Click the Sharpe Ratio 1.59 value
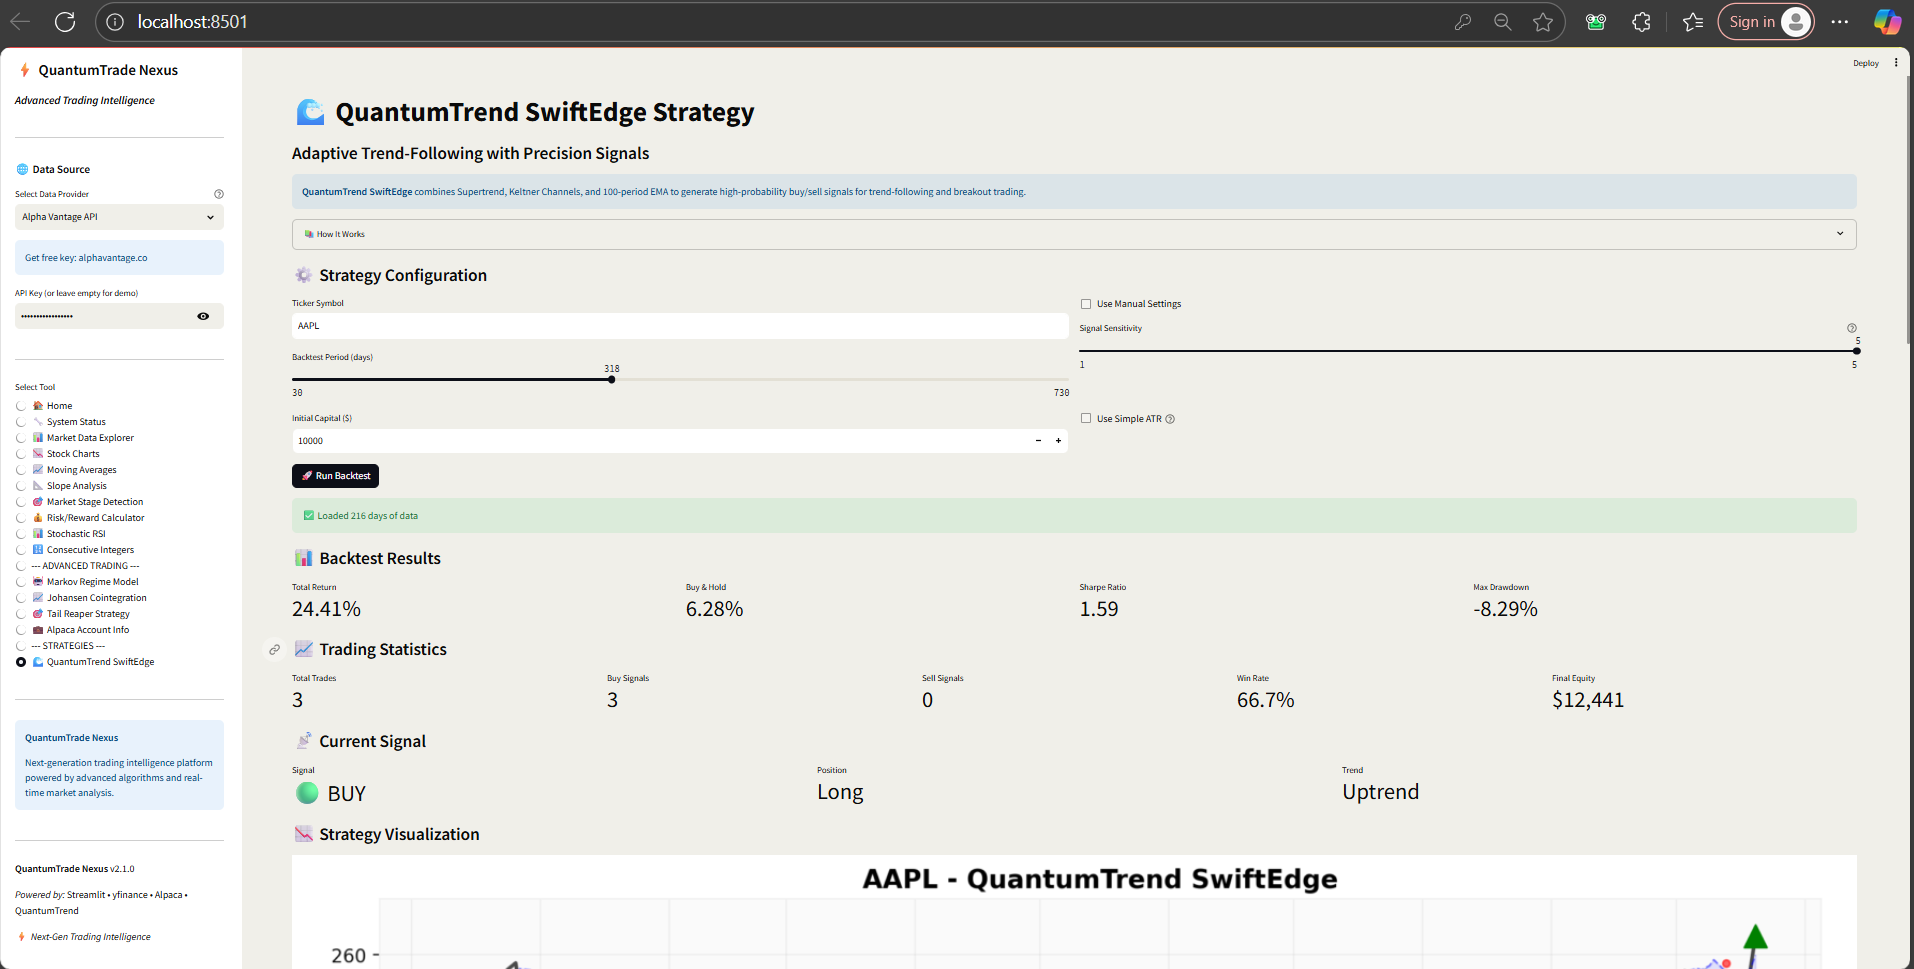Image resolution: width=1914 pixels, height=969 pixels. pos(1099,609)
